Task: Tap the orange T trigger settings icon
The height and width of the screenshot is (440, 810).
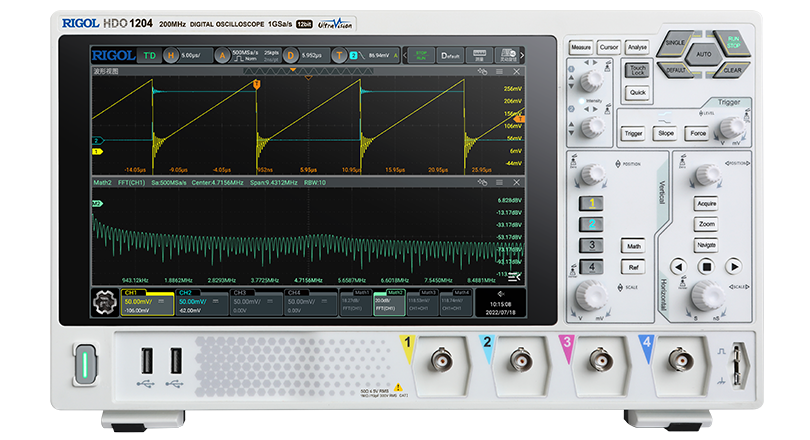Action: (x=339, y=55)
